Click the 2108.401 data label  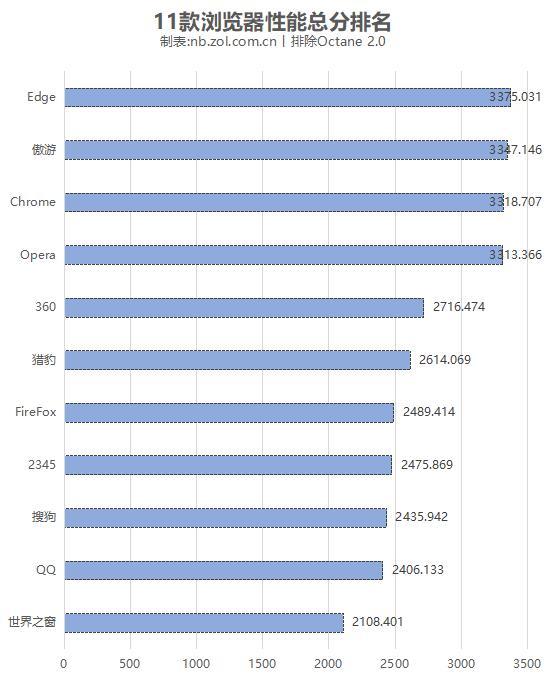378,622
